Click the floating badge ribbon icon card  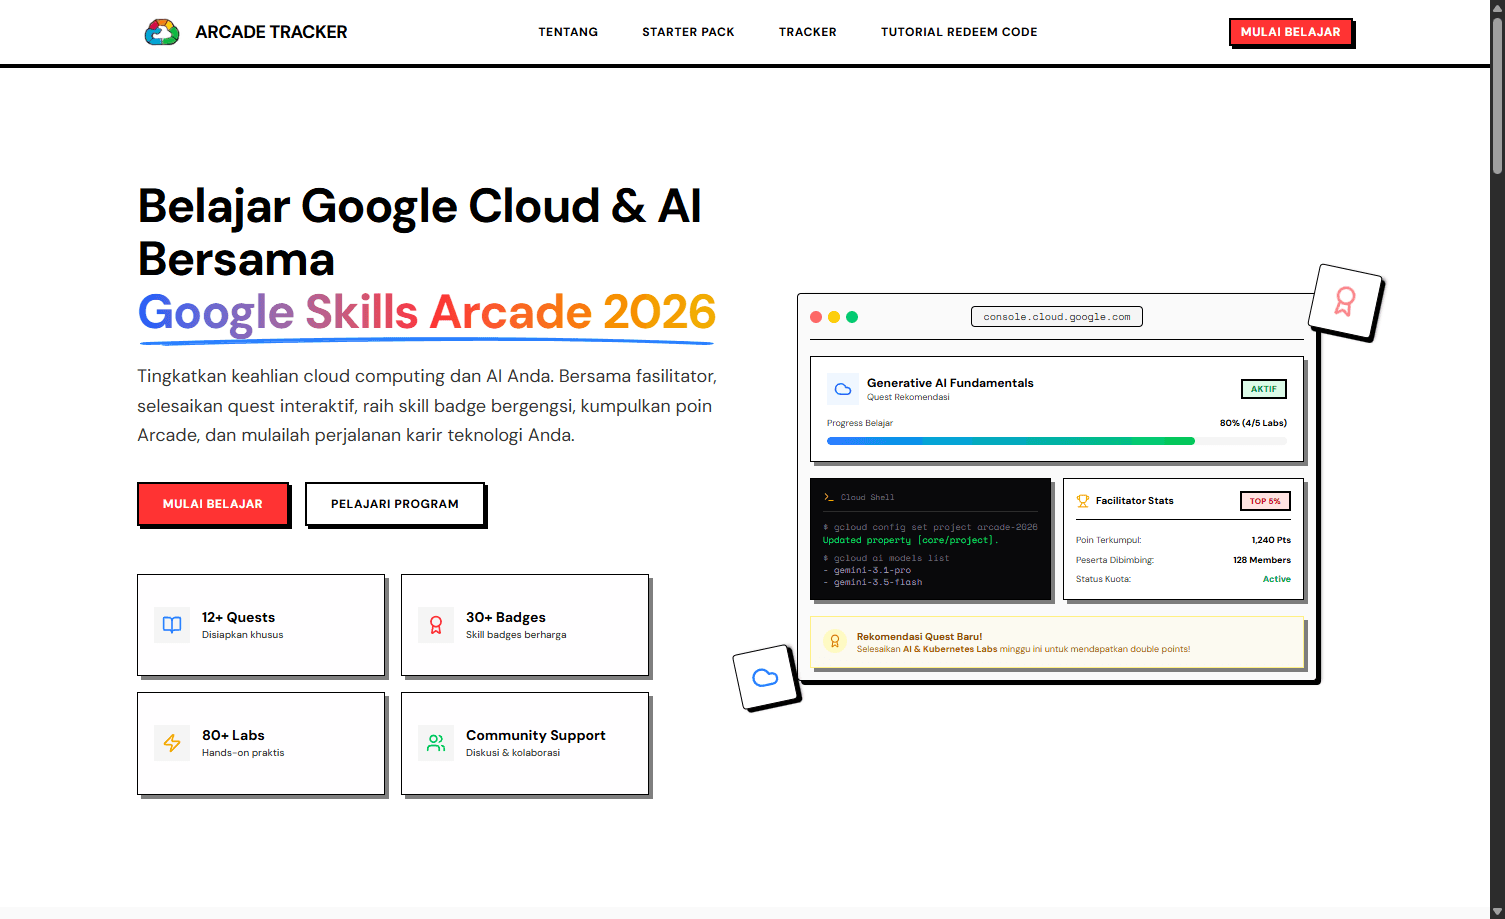1345,301
